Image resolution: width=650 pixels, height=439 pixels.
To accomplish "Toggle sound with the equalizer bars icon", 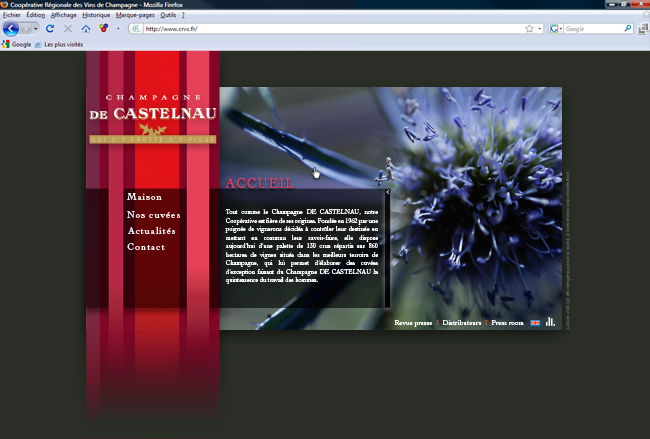I will tap(550, 322).
